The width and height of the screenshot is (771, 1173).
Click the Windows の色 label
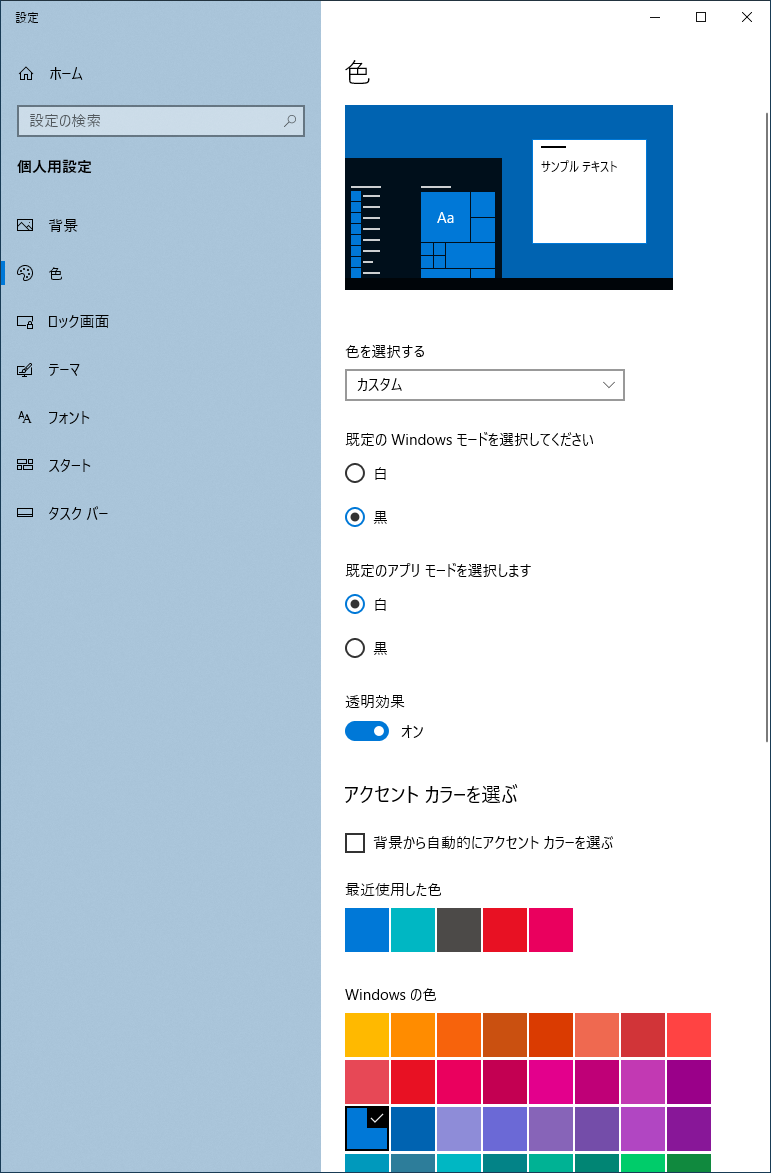[x=390, y=995]
